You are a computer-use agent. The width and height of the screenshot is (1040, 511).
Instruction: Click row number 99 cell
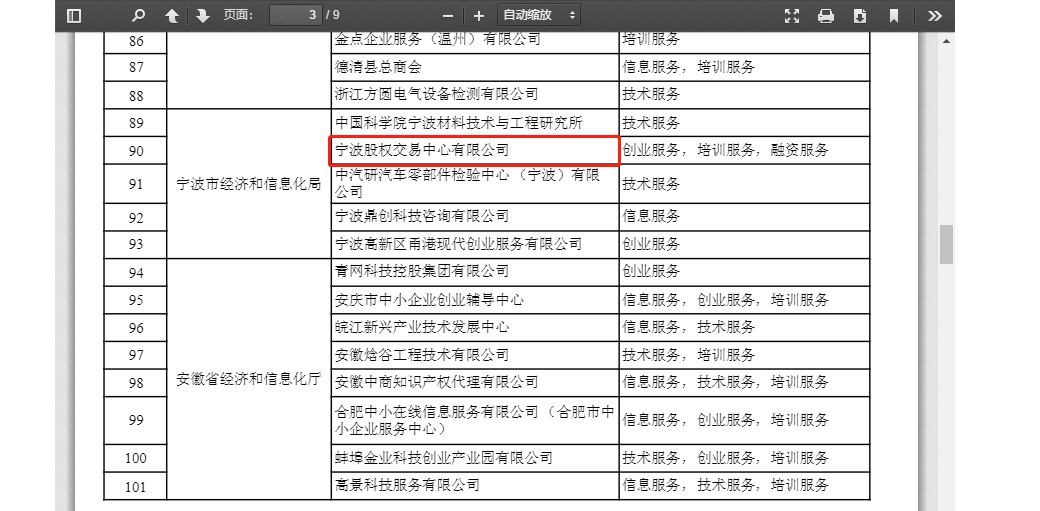tap(135, 421)
